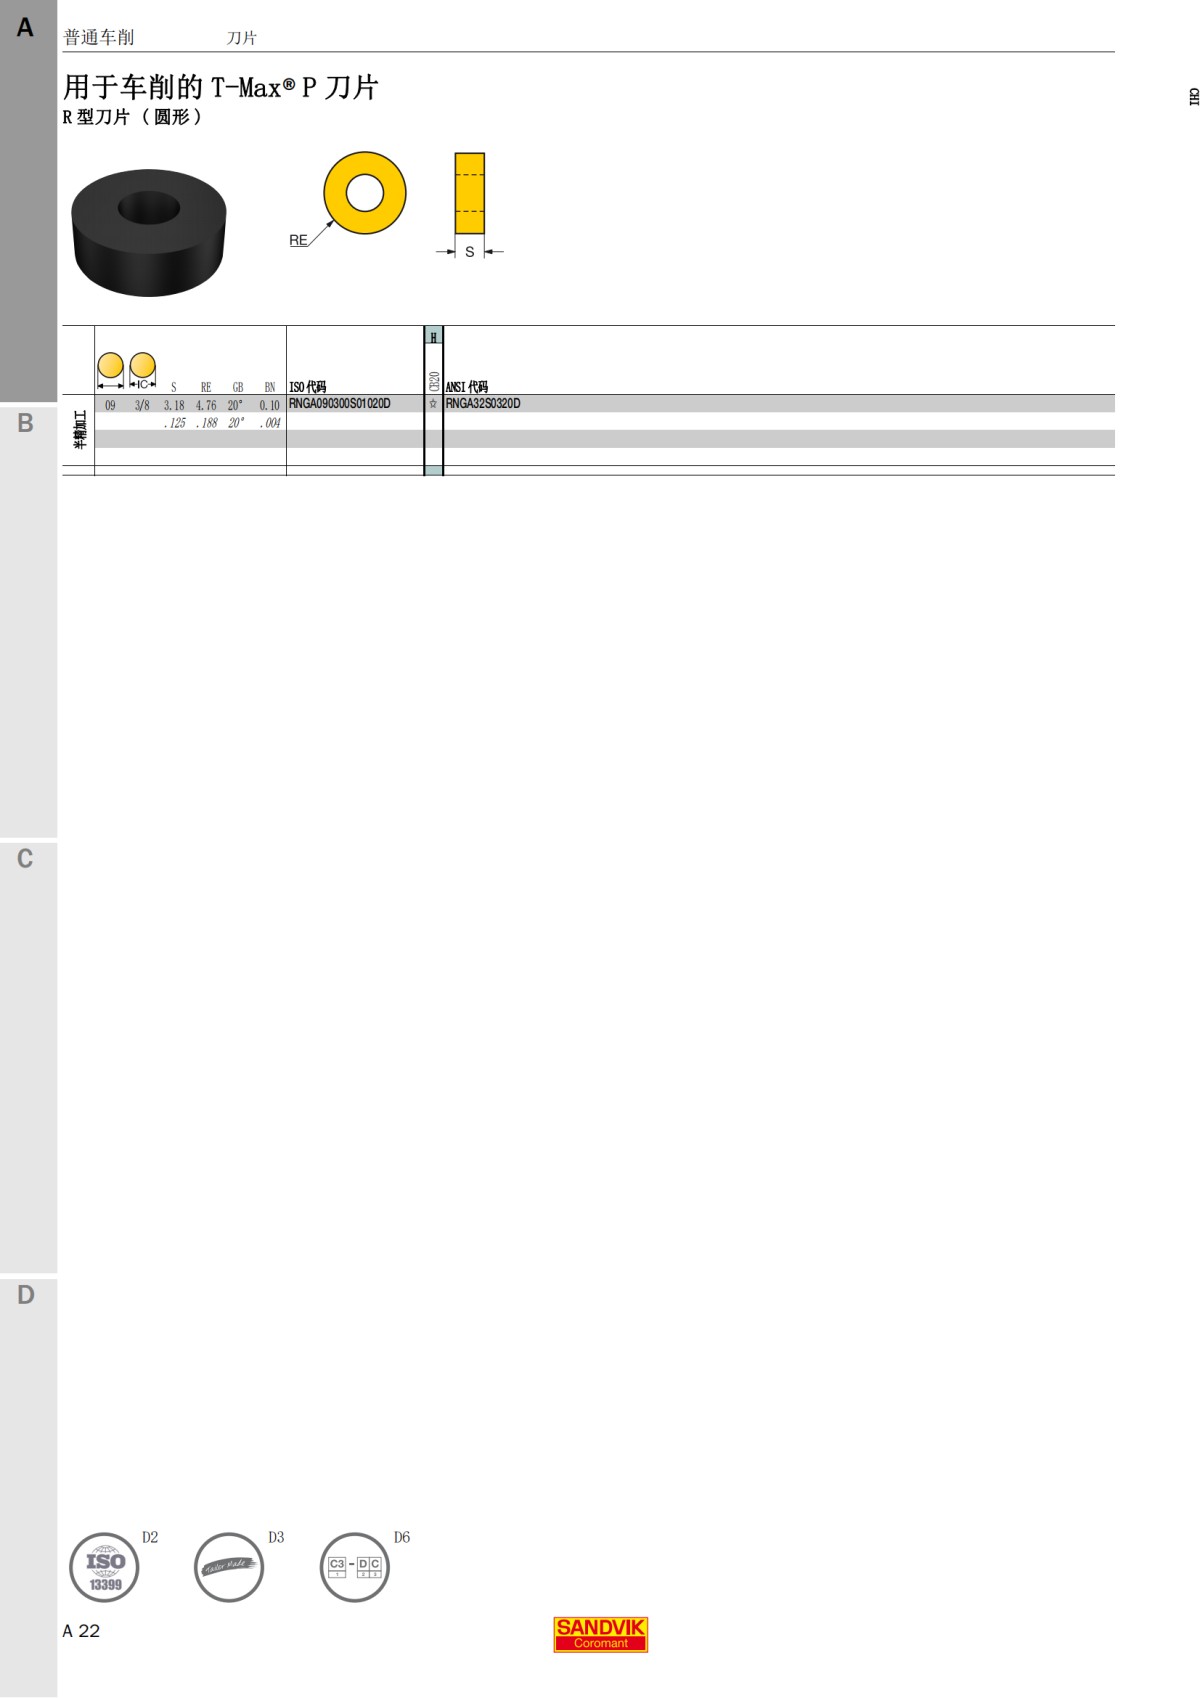Click the star marker in the CB20 column

tap(433, 404)
